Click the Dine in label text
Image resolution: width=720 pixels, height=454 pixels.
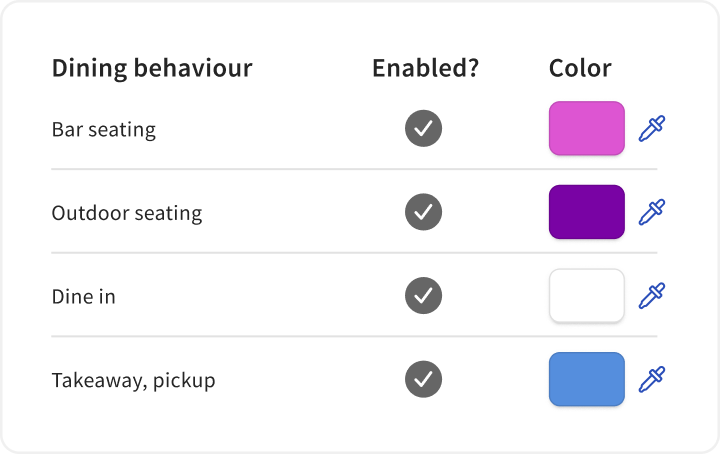click(x=84, y=297)
